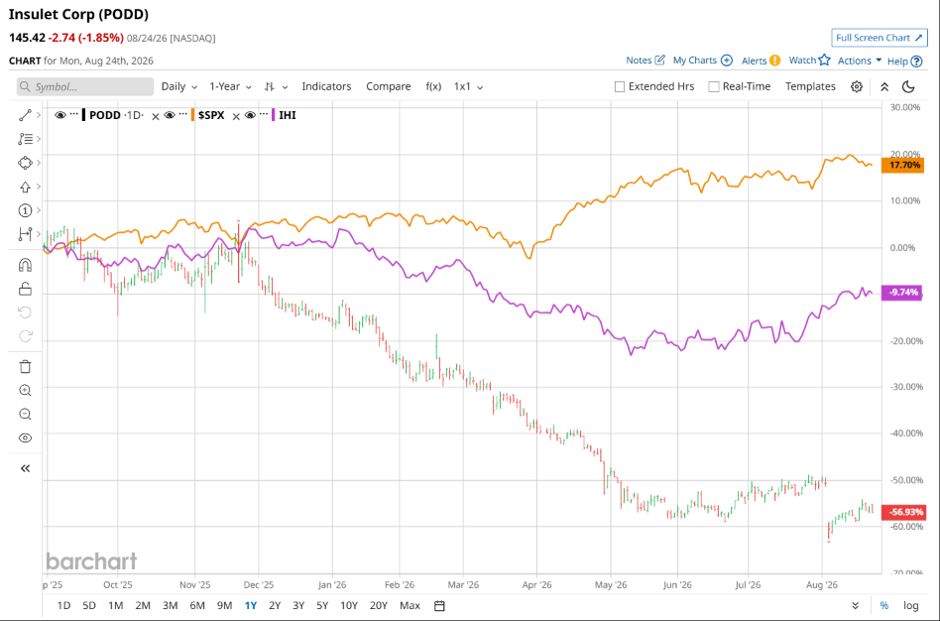This screenshot has width=940, height=621.
Task: Open the Actions dropdown
Action: (x=860, y=61)
